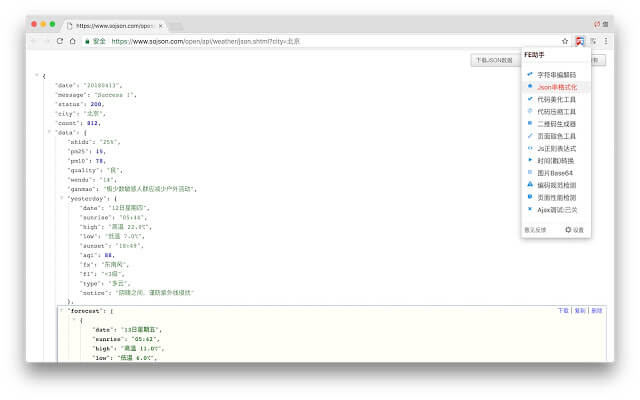Click the "quality": "良" line

95,170
